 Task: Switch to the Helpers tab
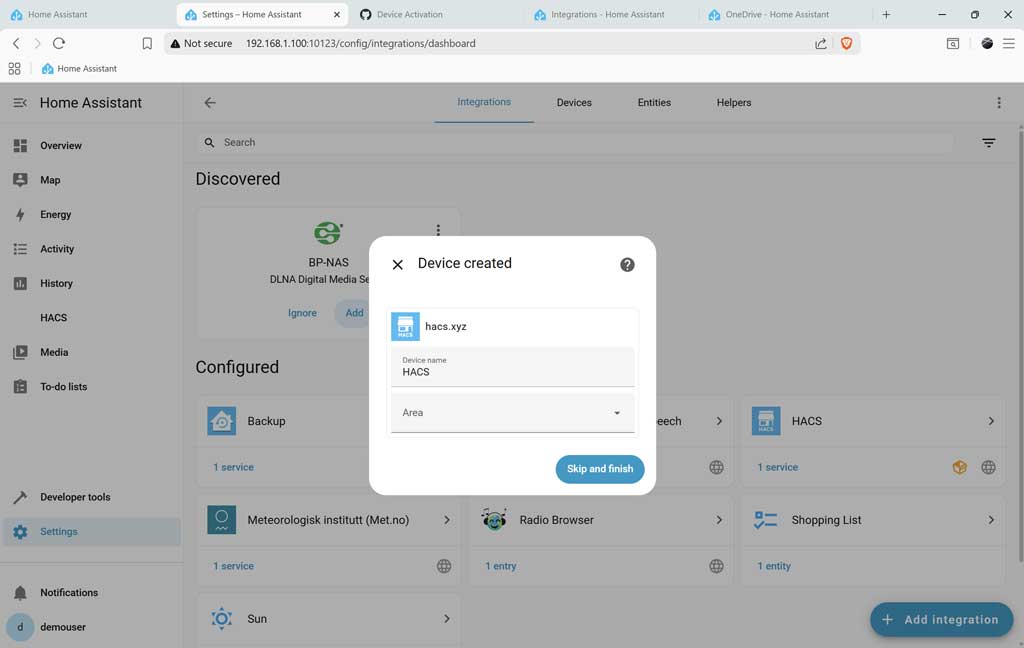pyautogui.click(x=733, y=103)
